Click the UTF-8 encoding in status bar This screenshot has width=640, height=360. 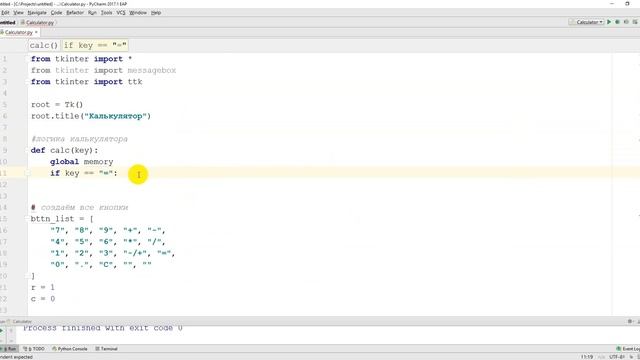(x=617, y=357)
